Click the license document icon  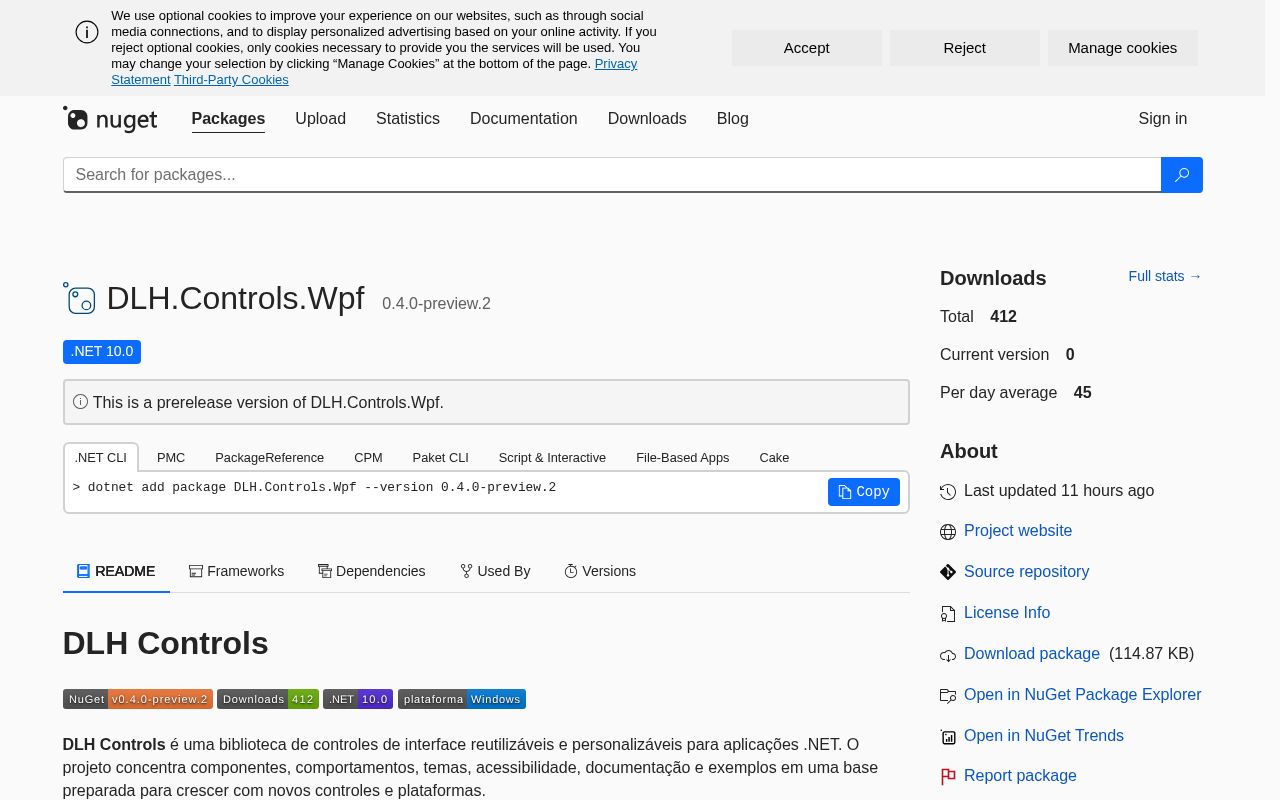[x=948, y=614]
